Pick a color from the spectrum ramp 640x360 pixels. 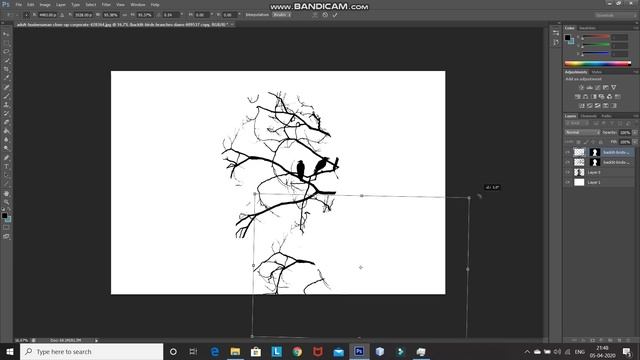(x=598, y=64)
